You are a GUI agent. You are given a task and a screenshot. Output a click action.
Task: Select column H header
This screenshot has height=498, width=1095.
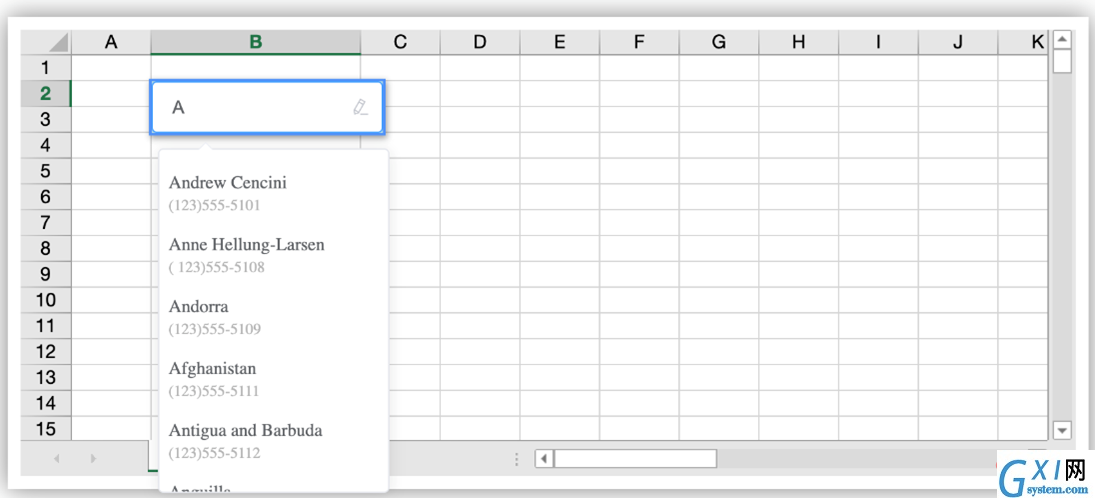(799, 42)
